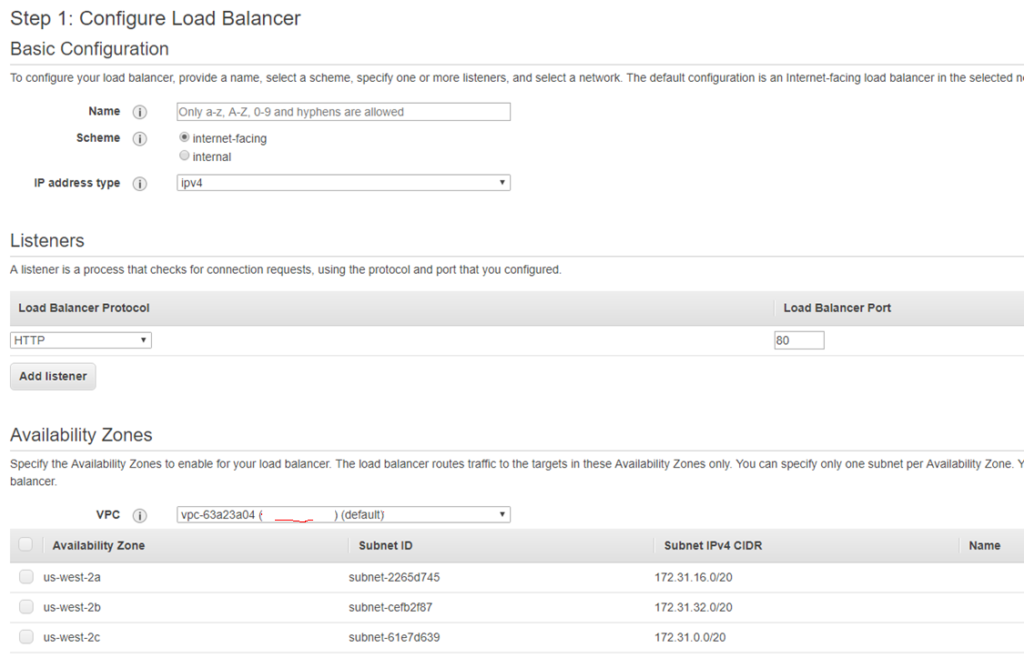Click the info icon next to Name

point(139,111)
